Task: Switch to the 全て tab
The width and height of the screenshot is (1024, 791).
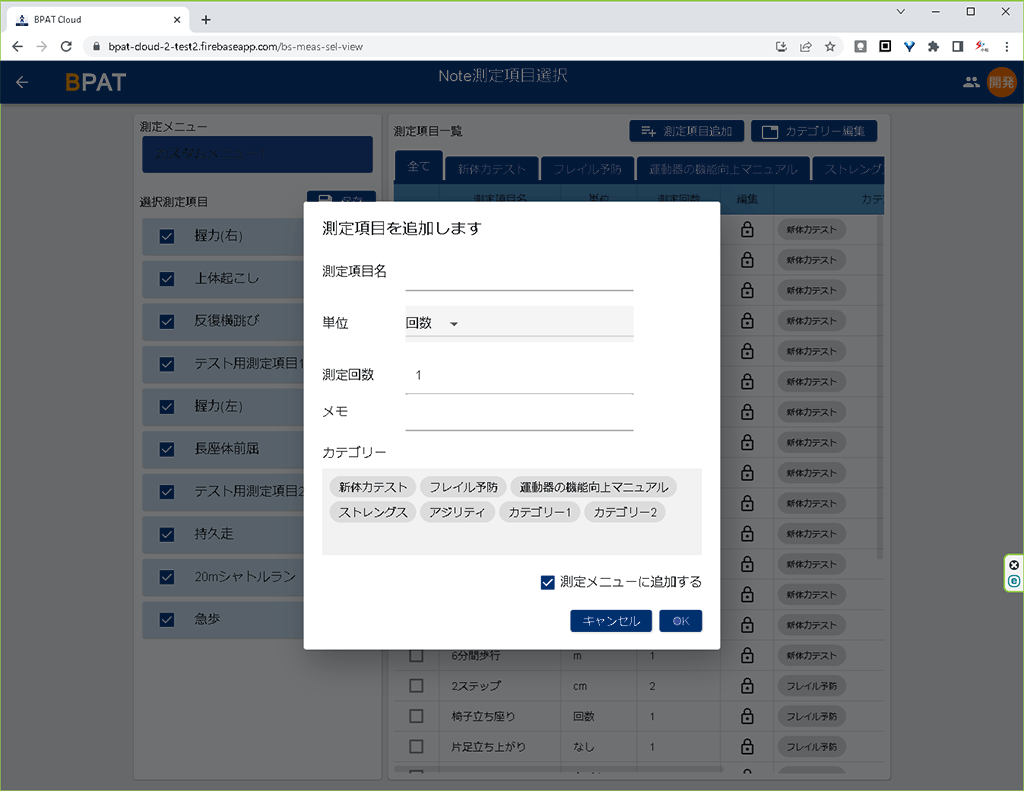Action: pyautogui.click(x=418, y=166)
